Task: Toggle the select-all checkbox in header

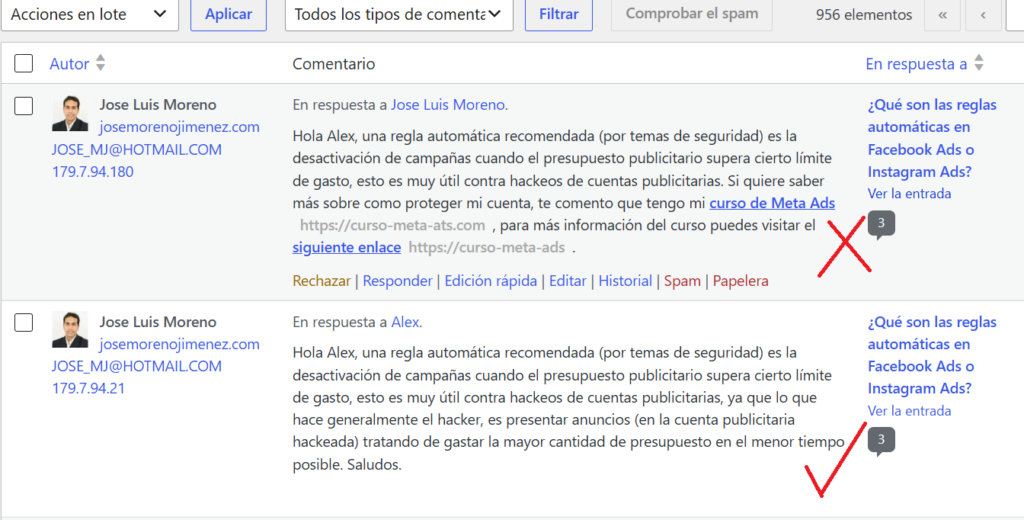Action: (24, 63)
